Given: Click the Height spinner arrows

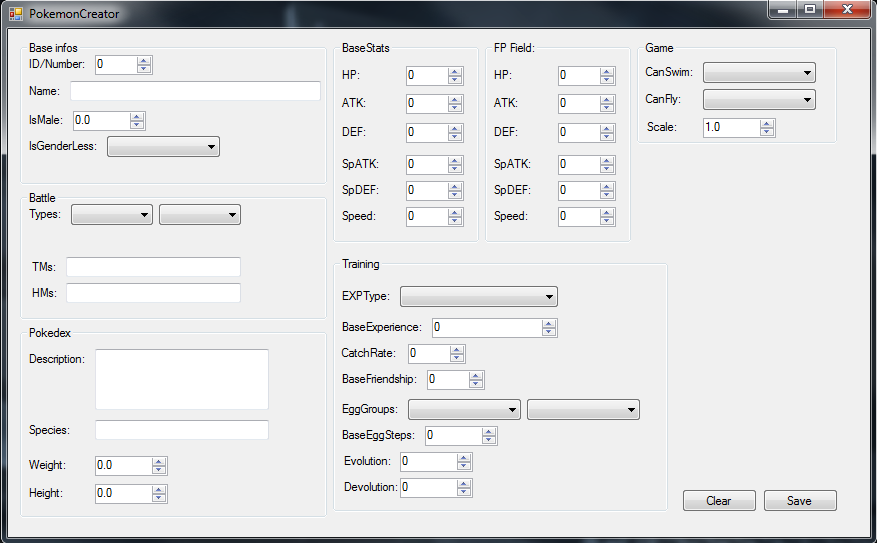Looking at the screenshot, I should (159, 494).
